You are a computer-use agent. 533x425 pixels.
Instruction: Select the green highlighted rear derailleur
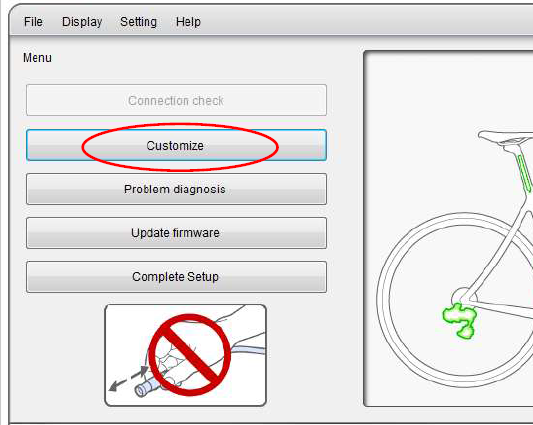pos(460,320)
